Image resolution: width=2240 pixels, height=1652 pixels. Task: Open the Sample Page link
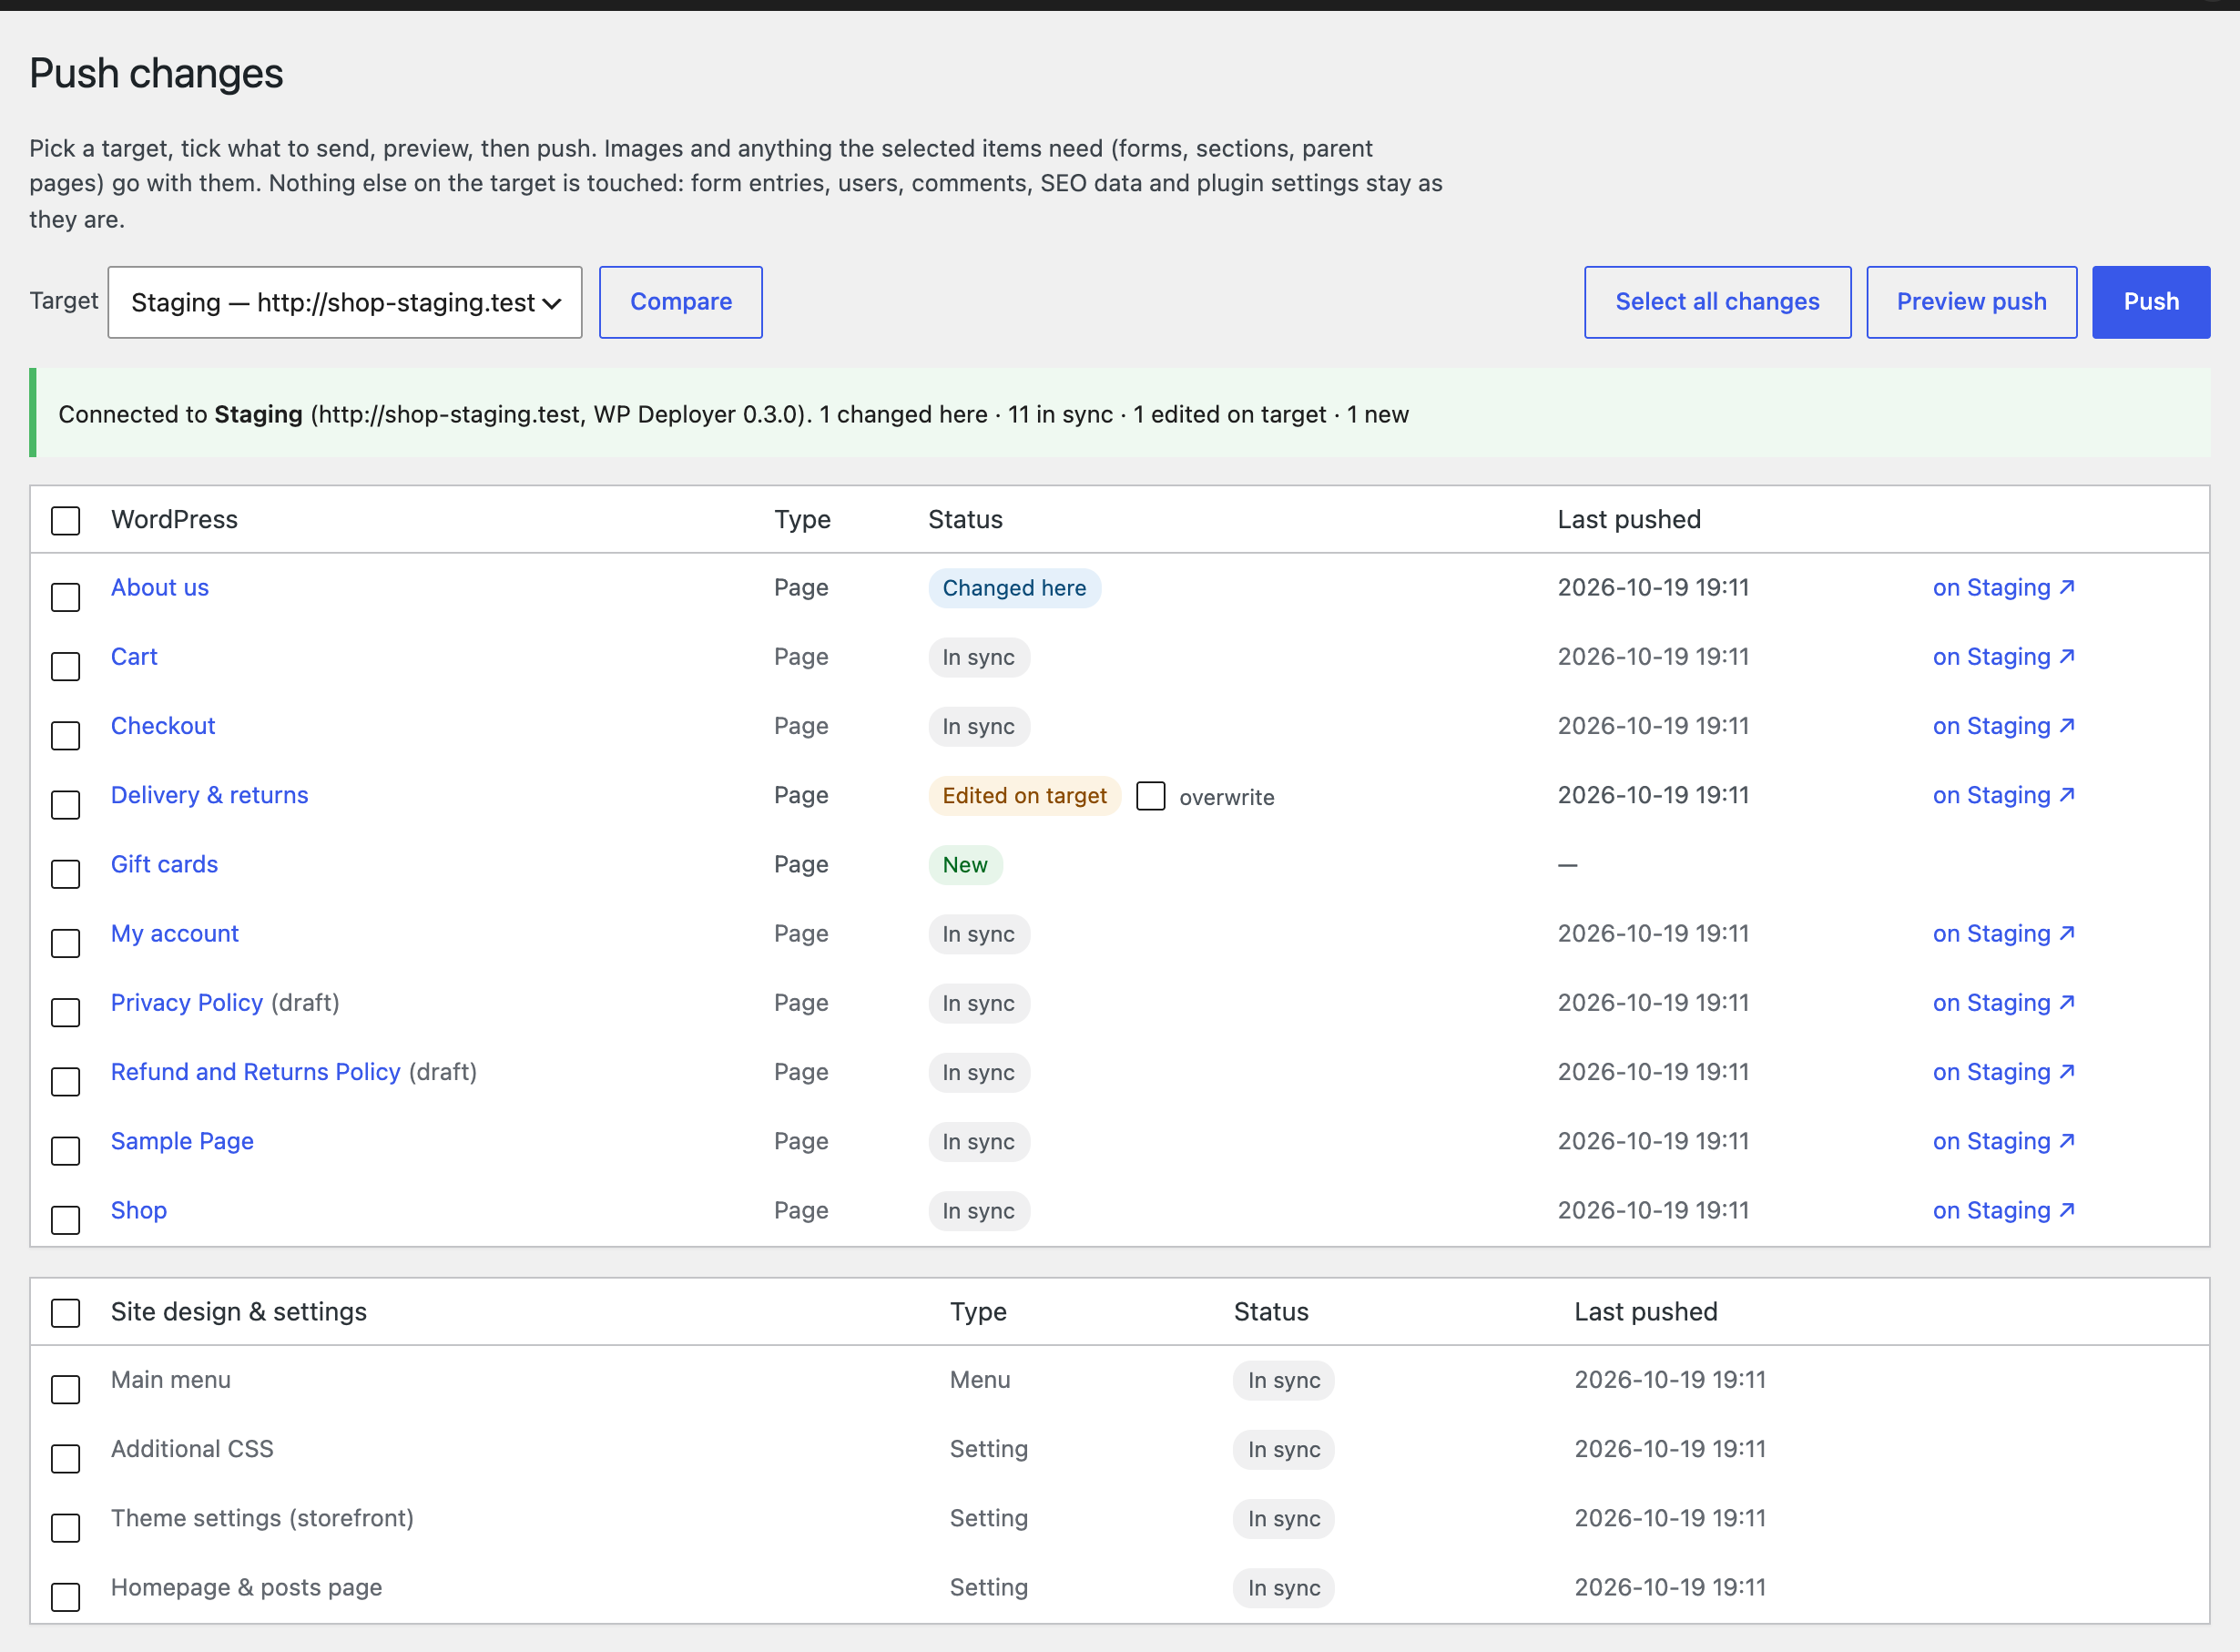(x=182, y=1141)
